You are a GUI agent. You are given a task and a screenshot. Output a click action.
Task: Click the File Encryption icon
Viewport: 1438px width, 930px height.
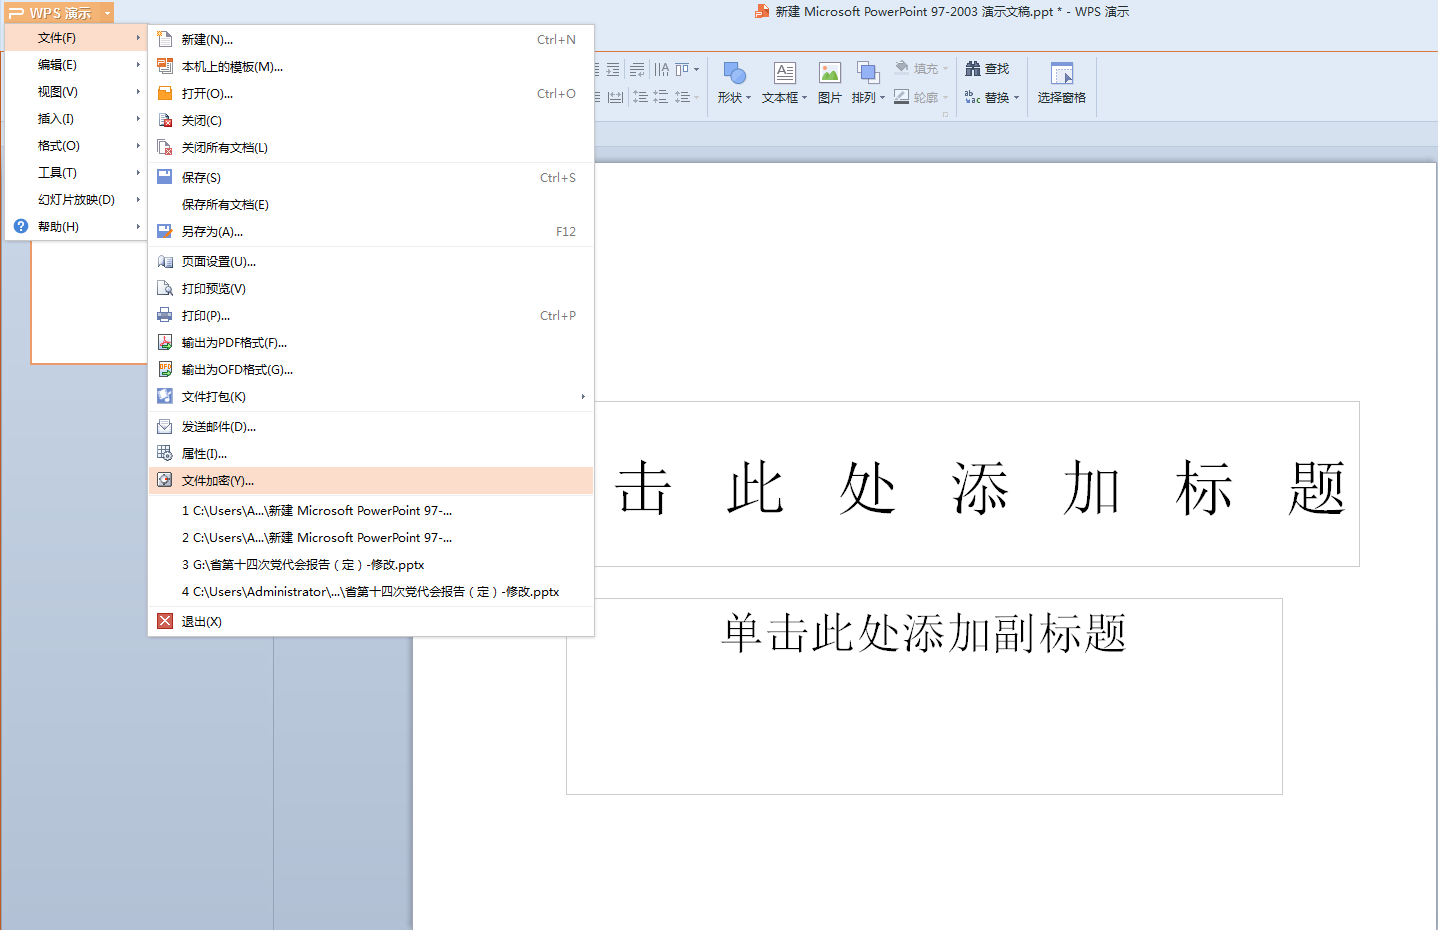pos(165,480)
